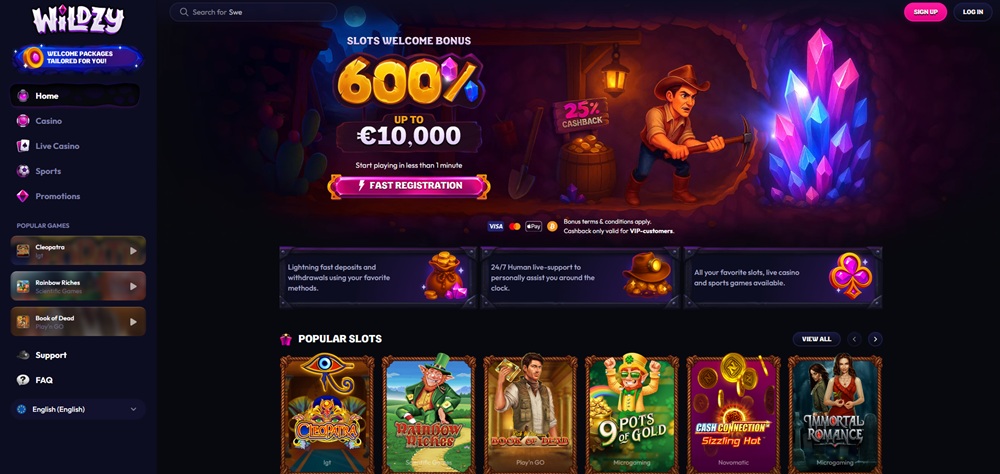This screenshot has height=474, width=1000.
Task: Play Book of Dead sidebar arrow
Action: 133,322
